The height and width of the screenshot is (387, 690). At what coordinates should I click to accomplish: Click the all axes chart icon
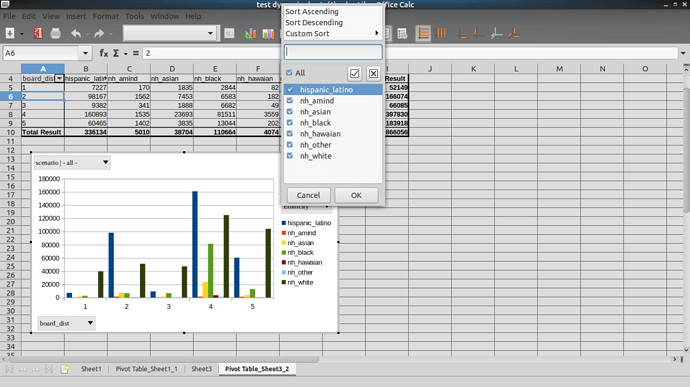514,33
